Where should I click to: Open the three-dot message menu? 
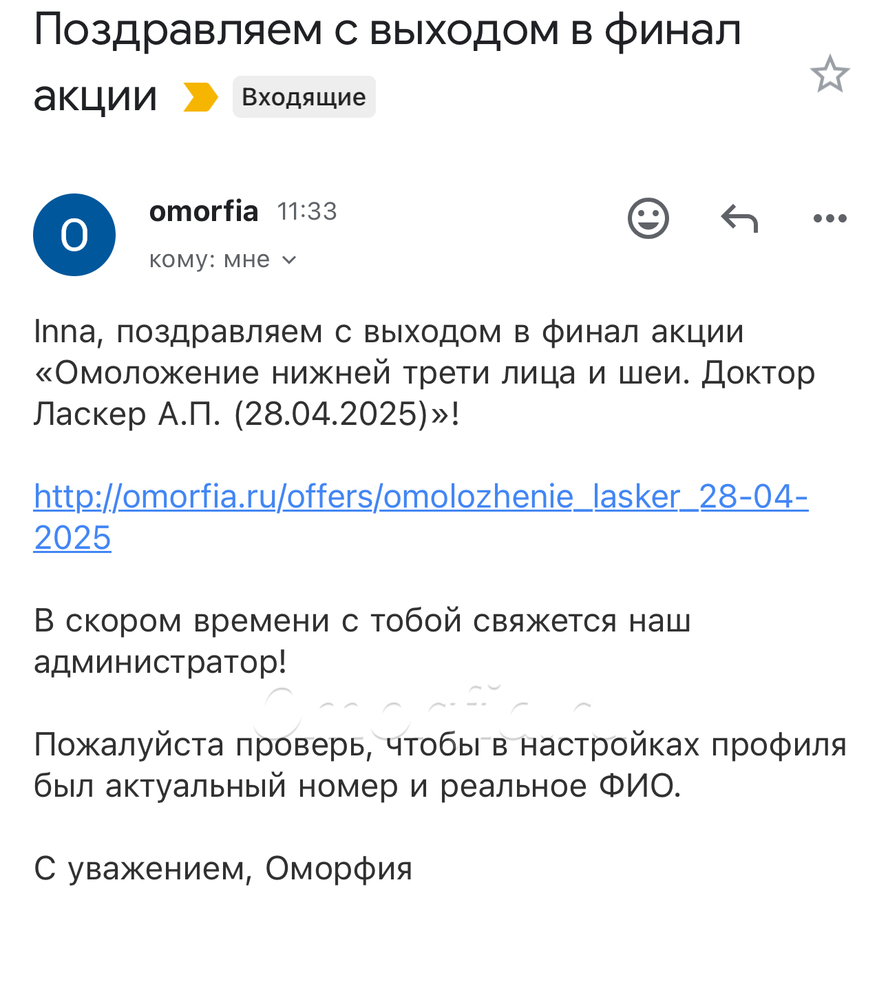830,218
